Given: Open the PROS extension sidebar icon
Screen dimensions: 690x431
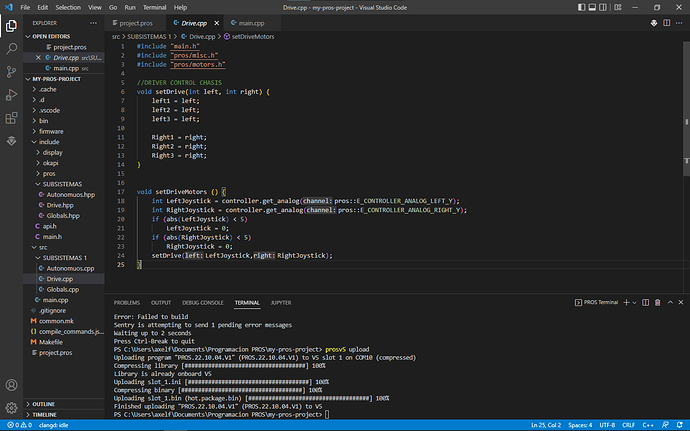Looking at the screenshot, I should (11, 141).
